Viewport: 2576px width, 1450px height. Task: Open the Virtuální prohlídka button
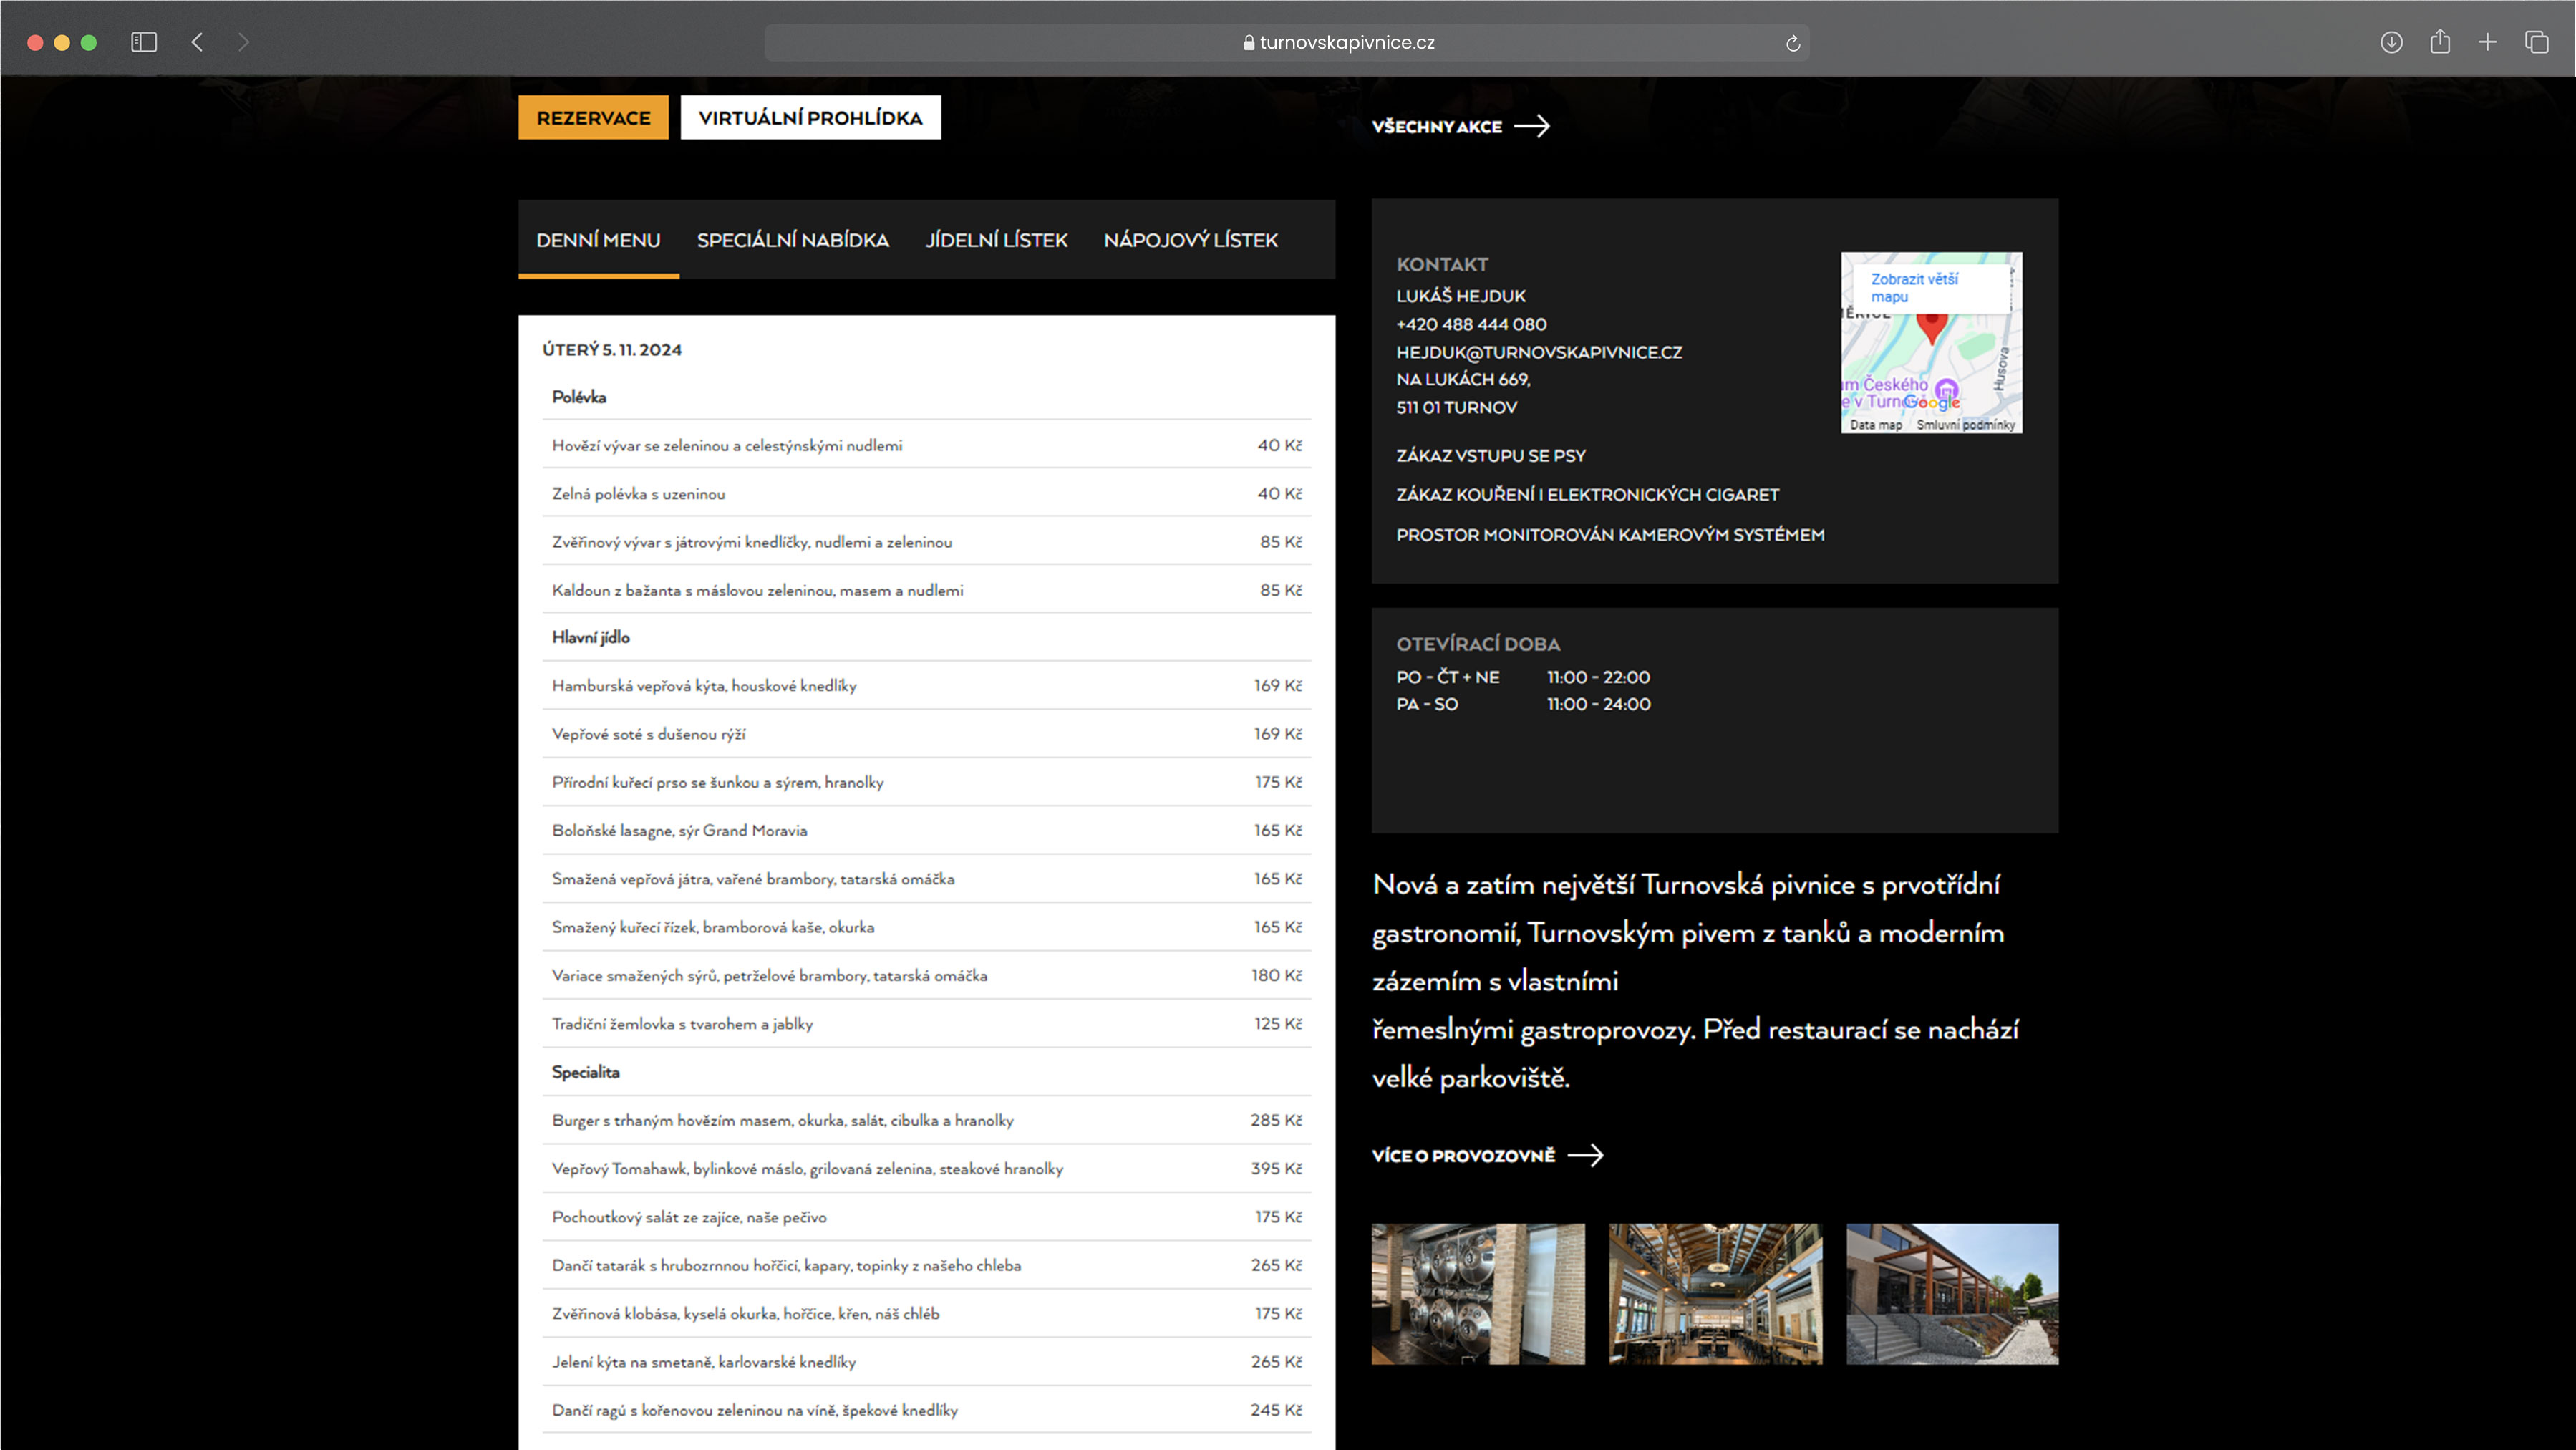click(810, 118)
